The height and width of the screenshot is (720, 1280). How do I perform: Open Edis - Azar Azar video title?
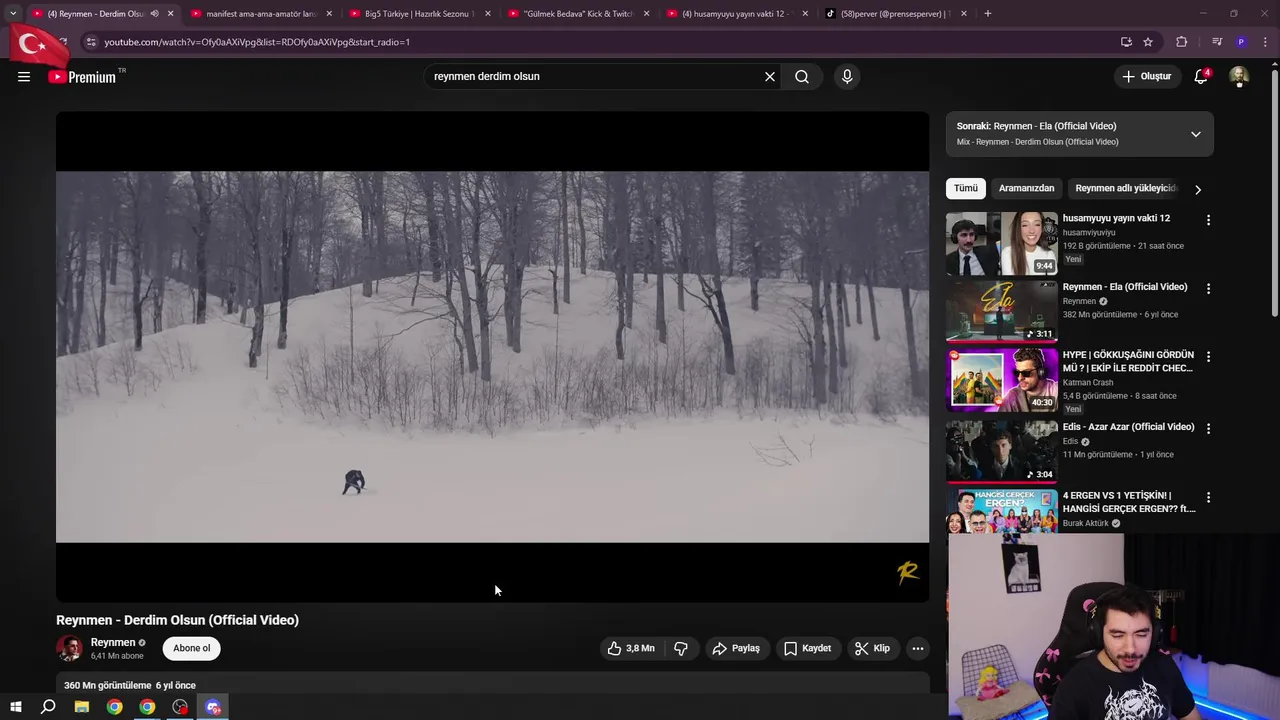point(1128,427)
